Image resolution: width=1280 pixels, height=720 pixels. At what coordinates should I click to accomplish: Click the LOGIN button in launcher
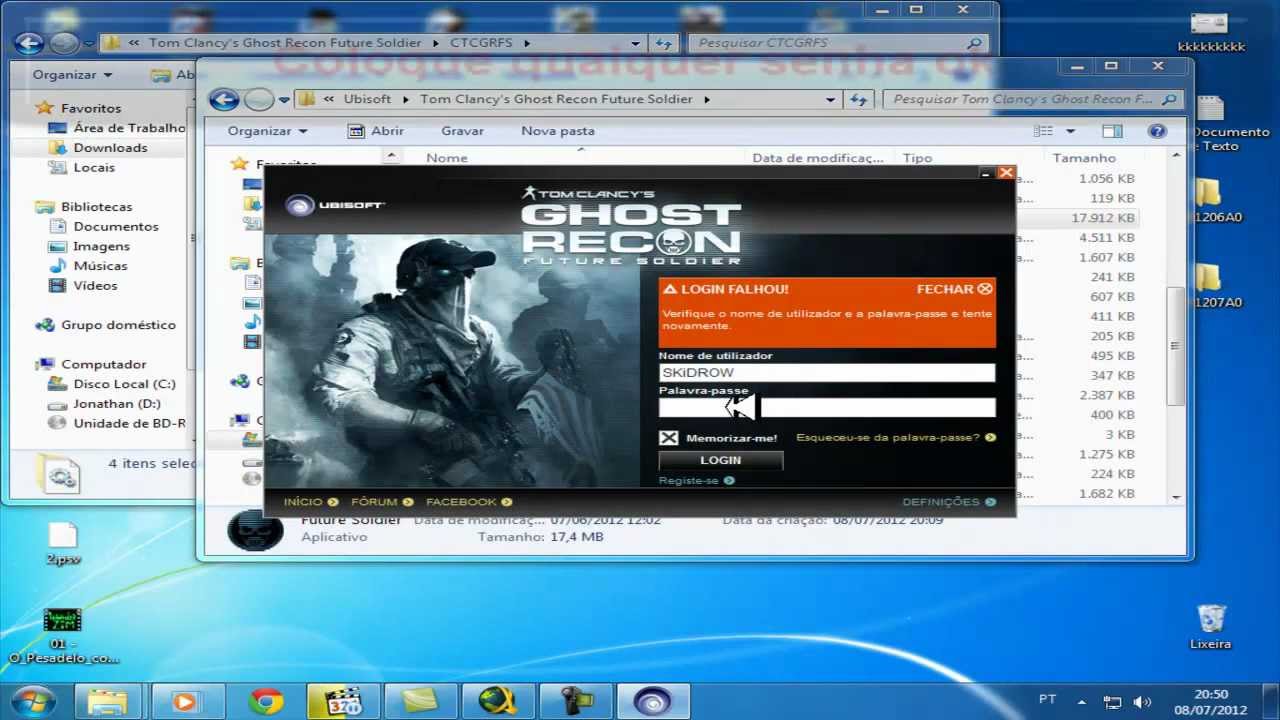pos(720,460)
